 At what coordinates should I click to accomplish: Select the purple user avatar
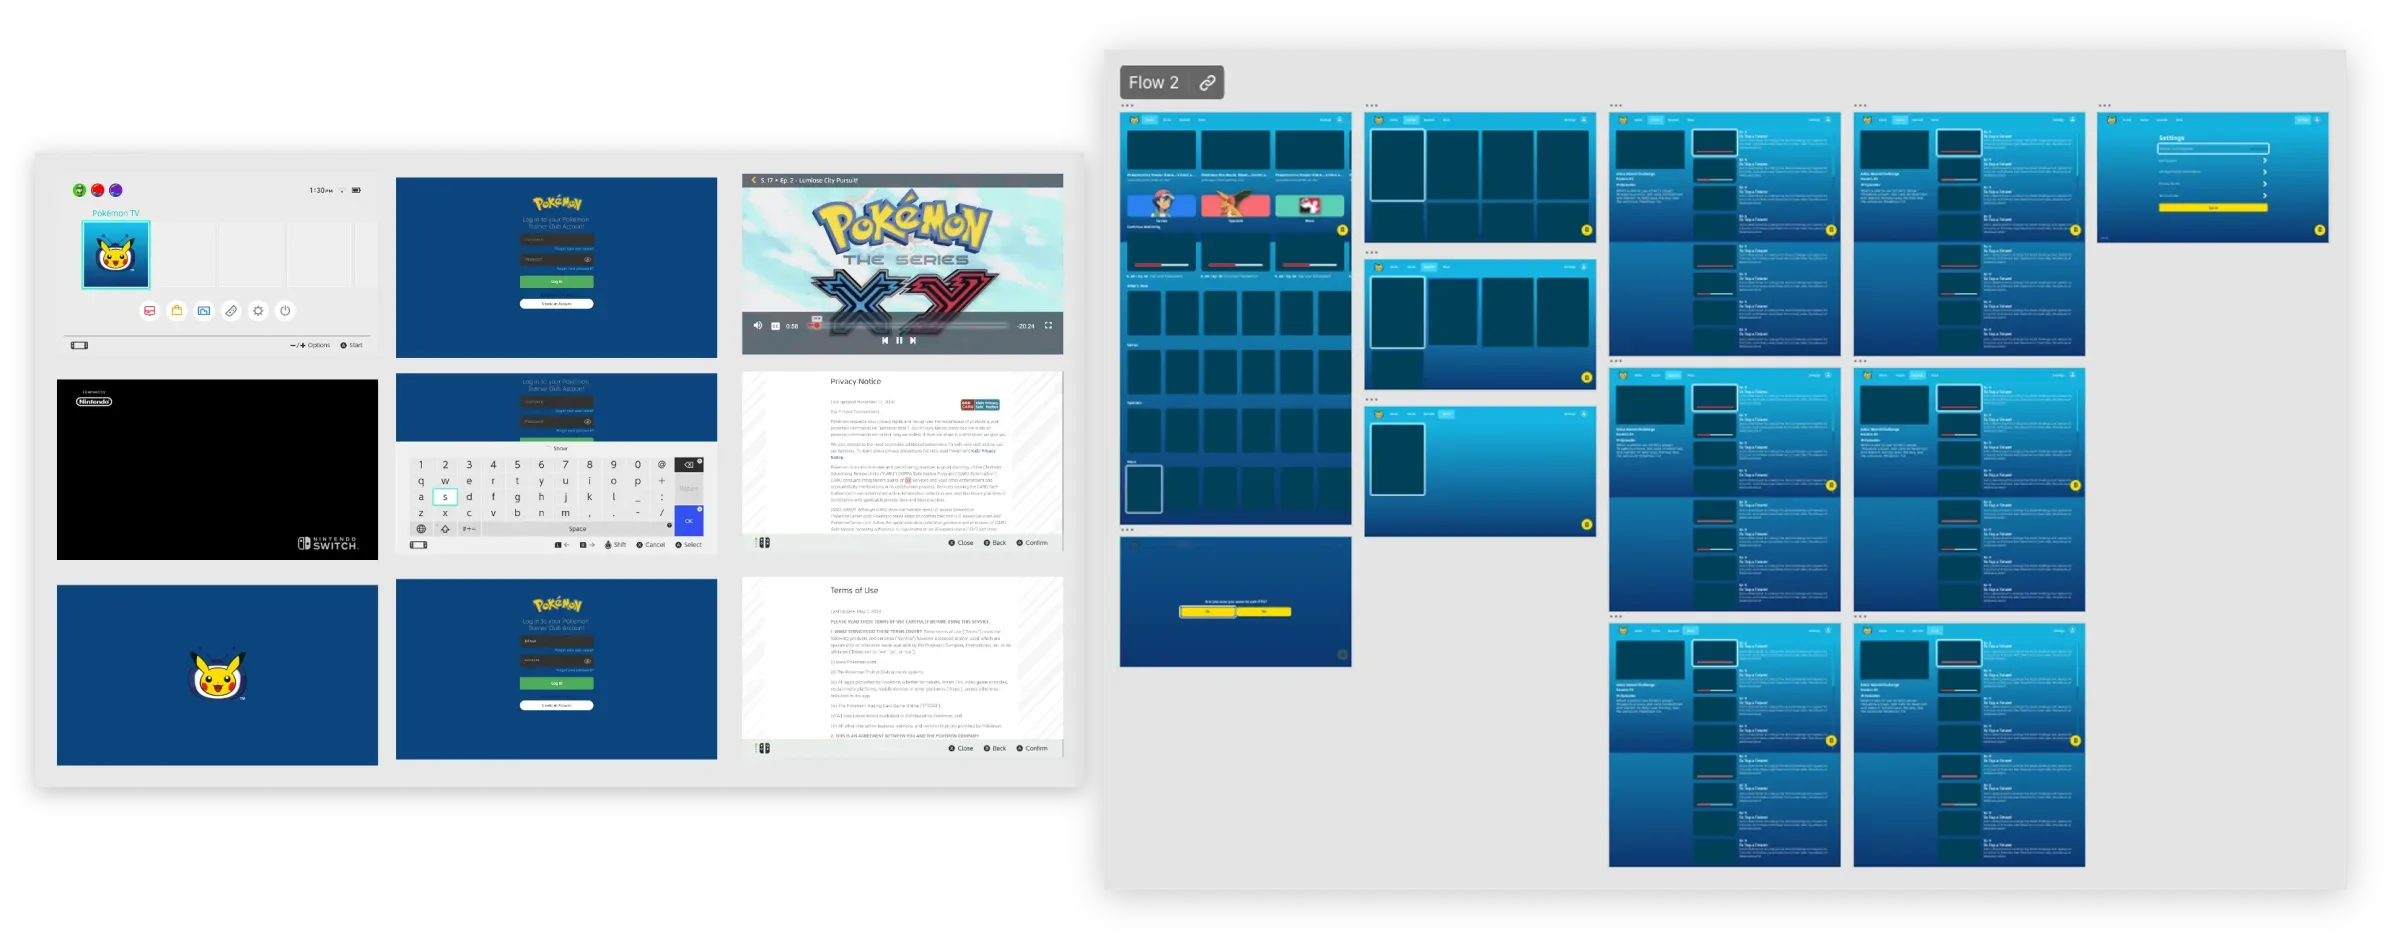point(116,190)
